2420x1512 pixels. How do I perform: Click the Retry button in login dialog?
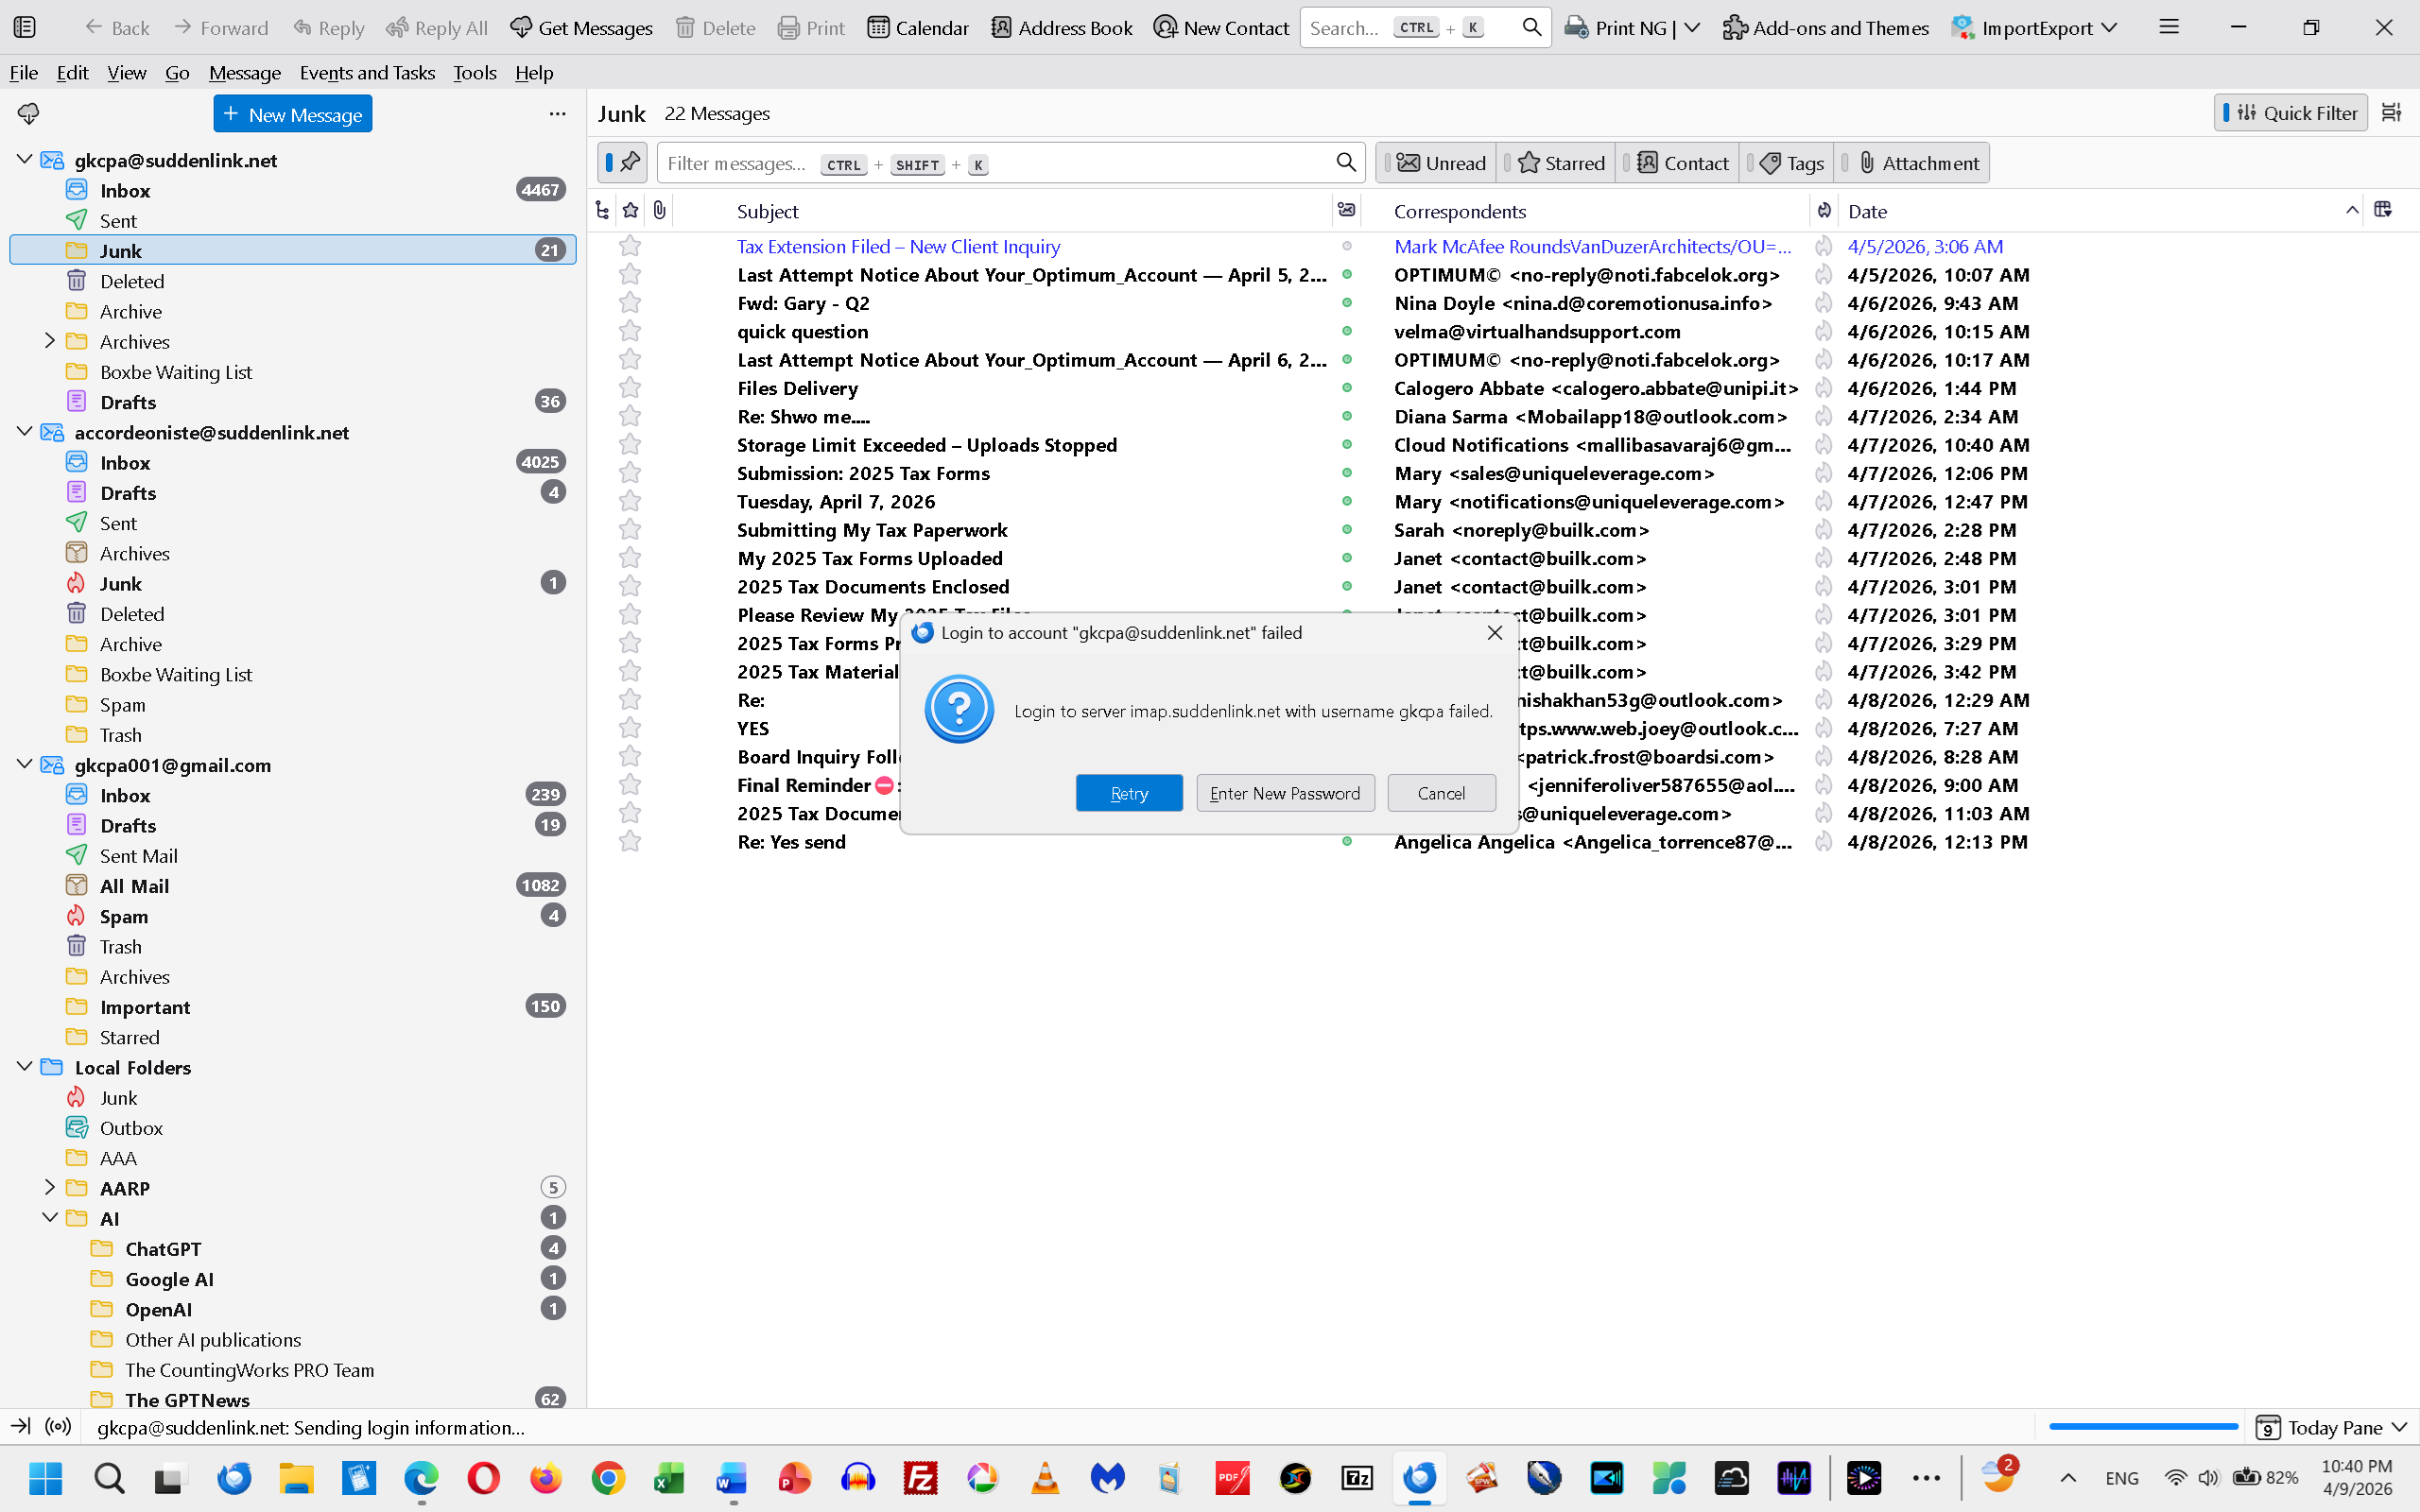tap(1129, 793)
